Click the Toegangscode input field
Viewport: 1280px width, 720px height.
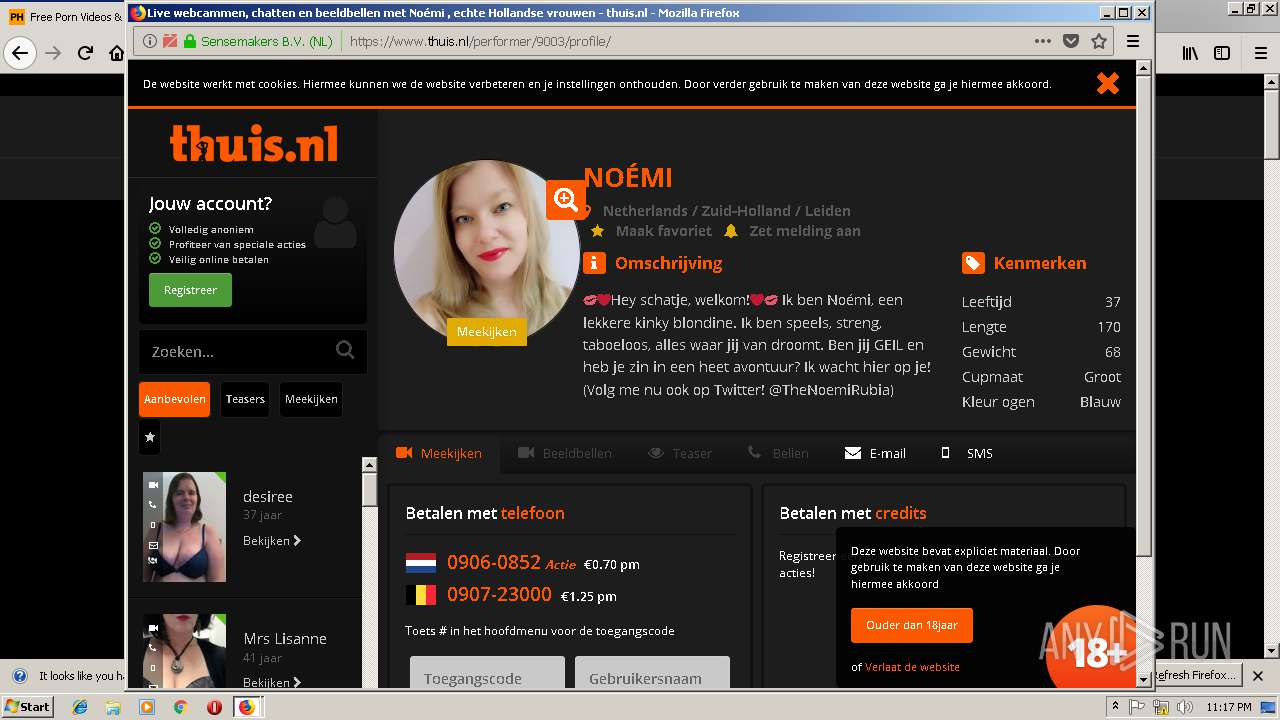[487, 673]
